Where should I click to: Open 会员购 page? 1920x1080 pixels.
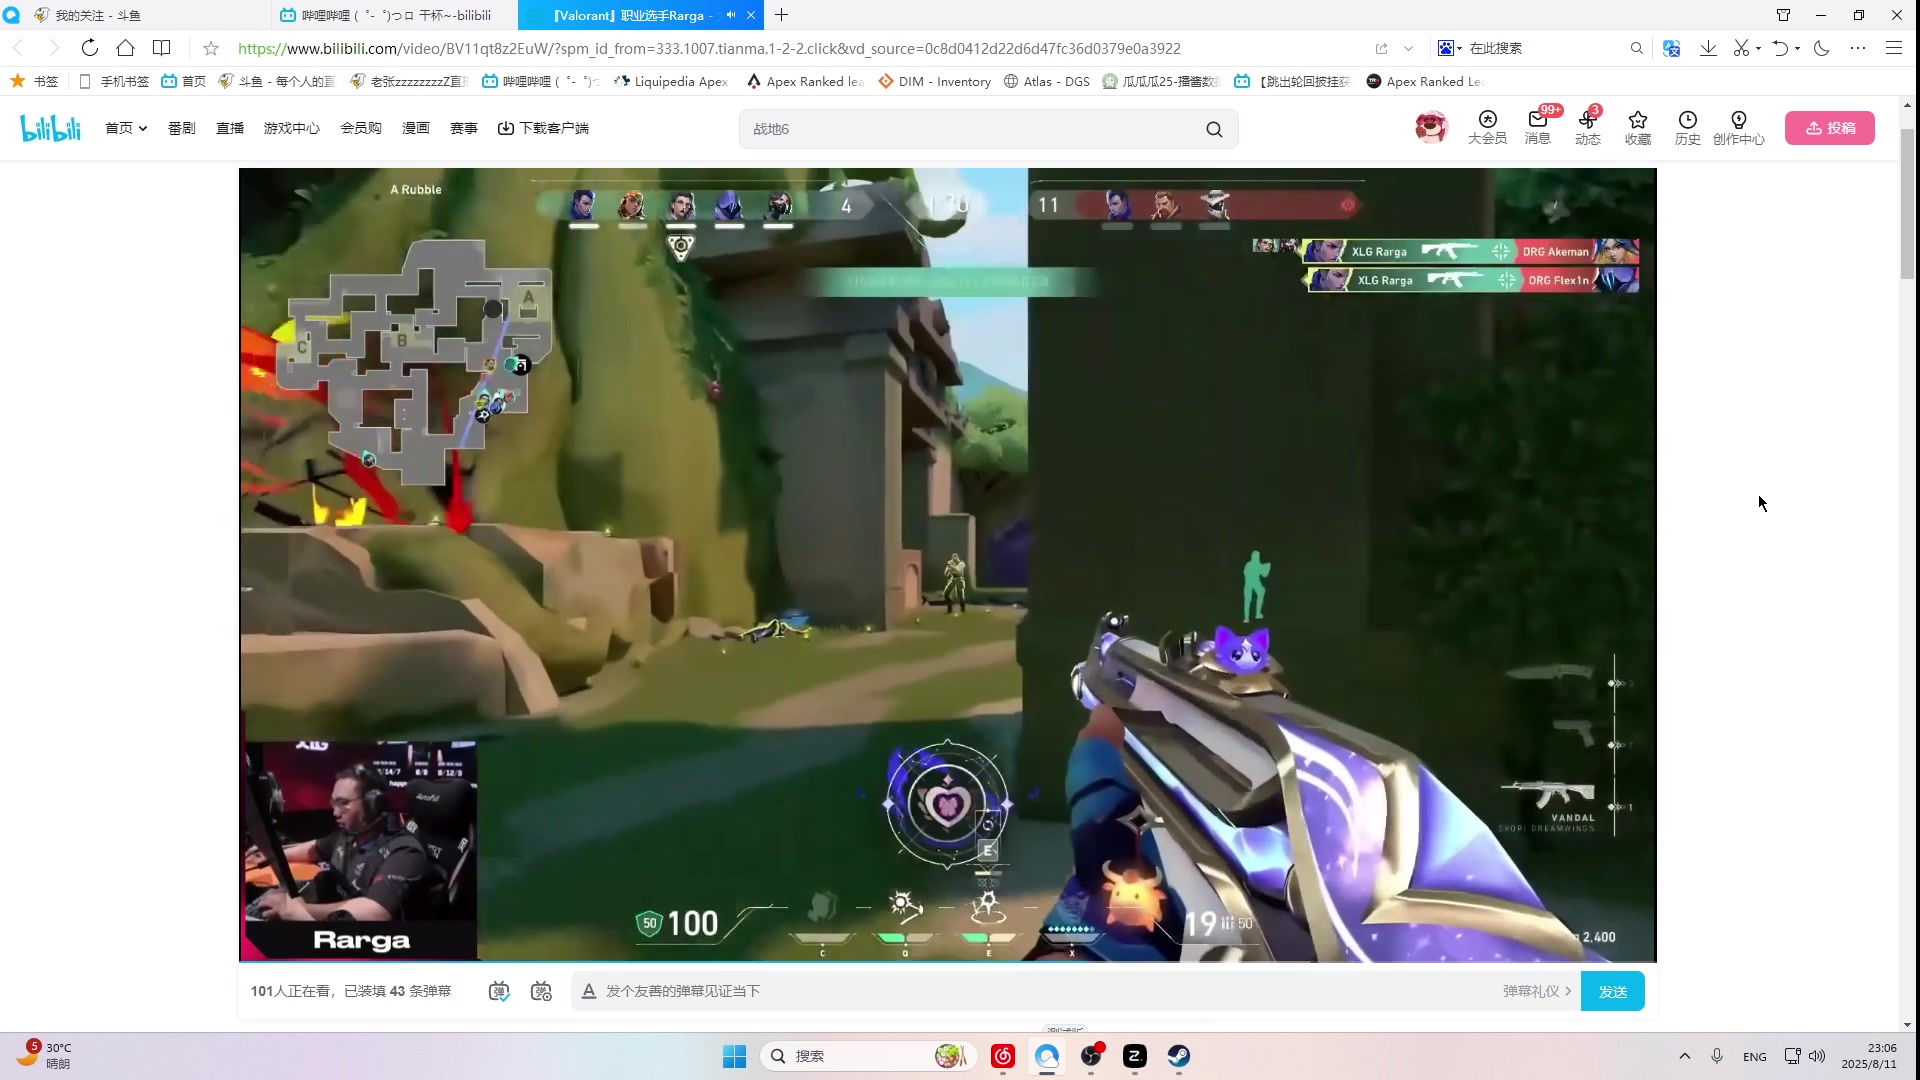(361, 128)
